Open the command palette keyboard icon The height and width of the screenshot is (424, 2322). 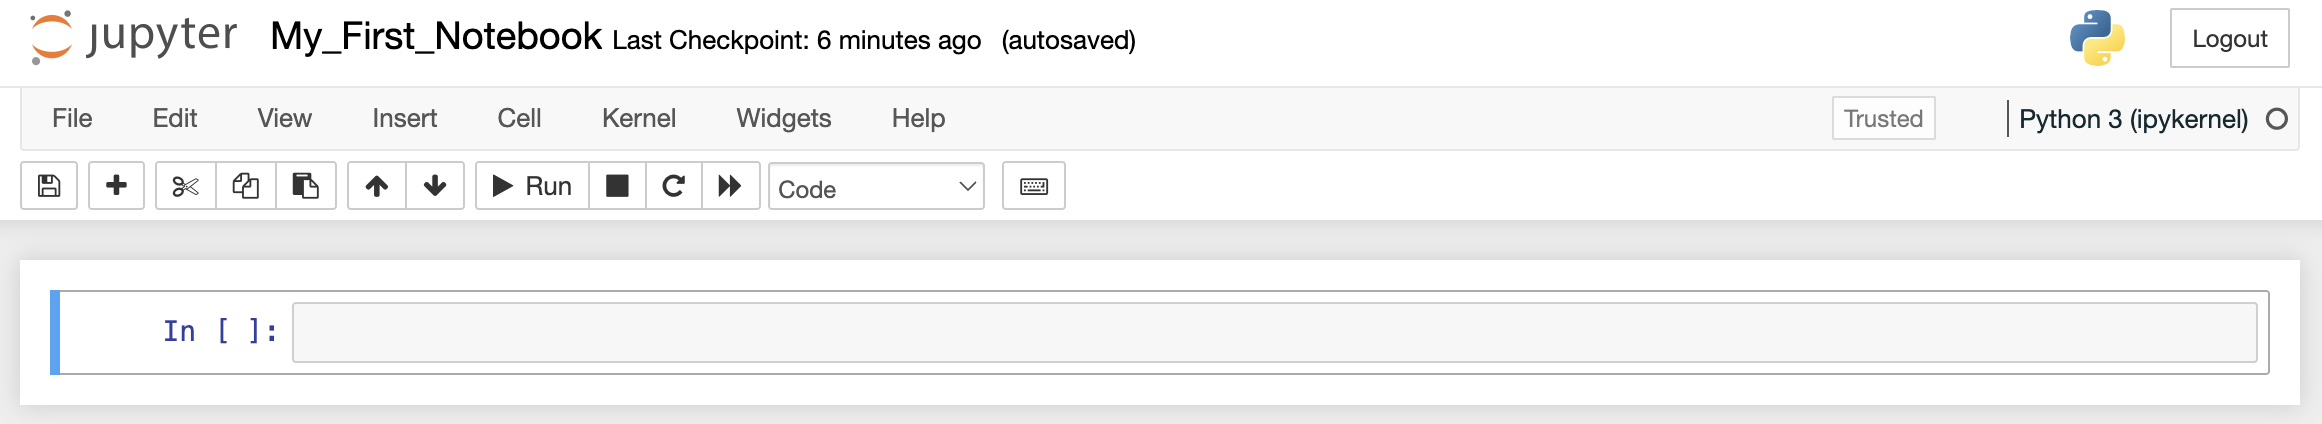point(1034,186)
